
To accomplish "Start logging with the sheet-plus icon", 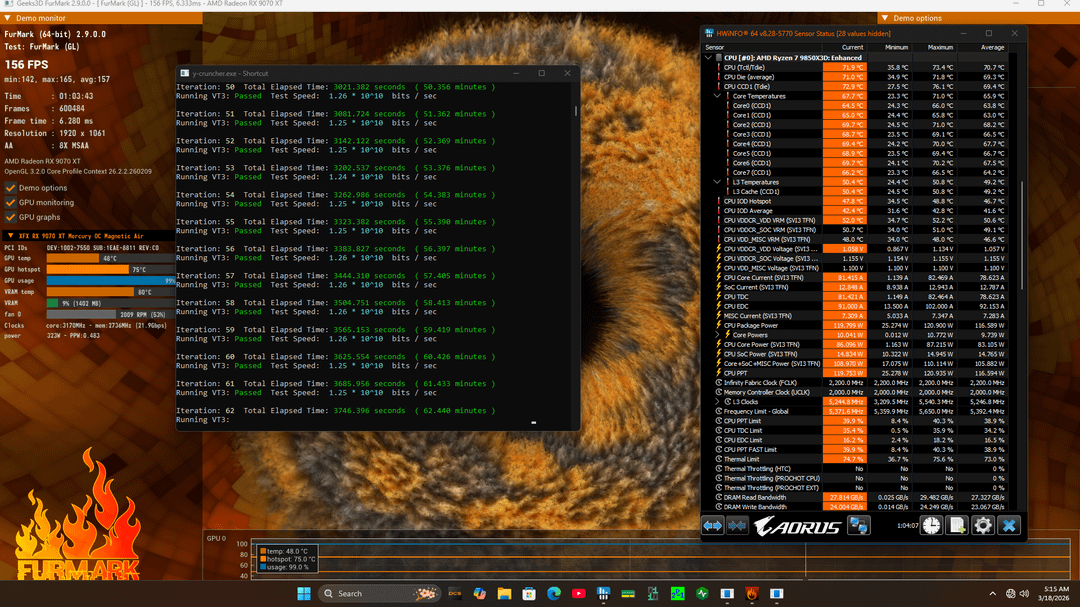I will (x=957, y=525).
